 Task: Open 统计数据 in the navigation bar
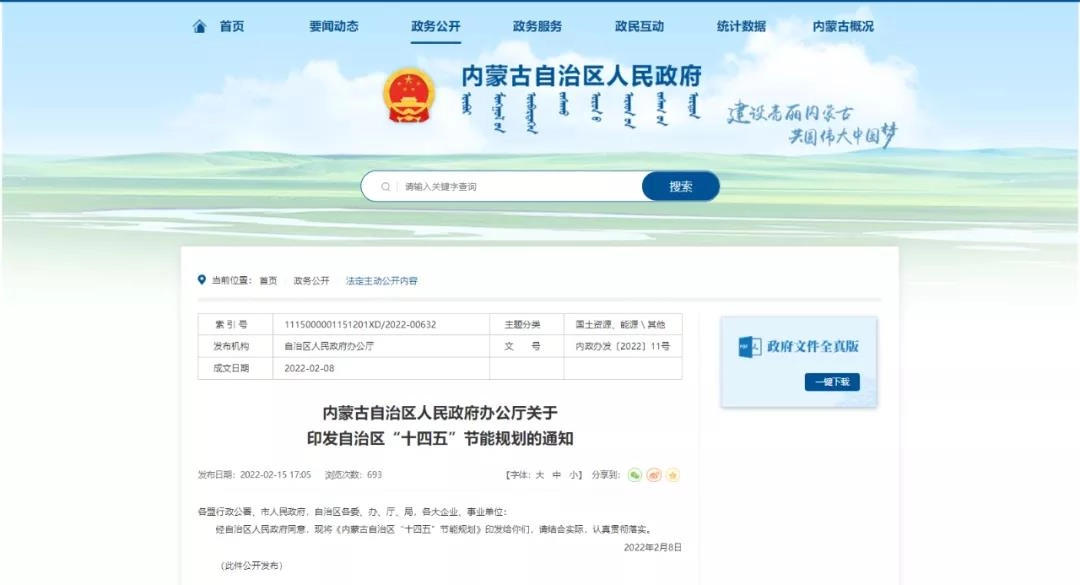coord(741,27)
